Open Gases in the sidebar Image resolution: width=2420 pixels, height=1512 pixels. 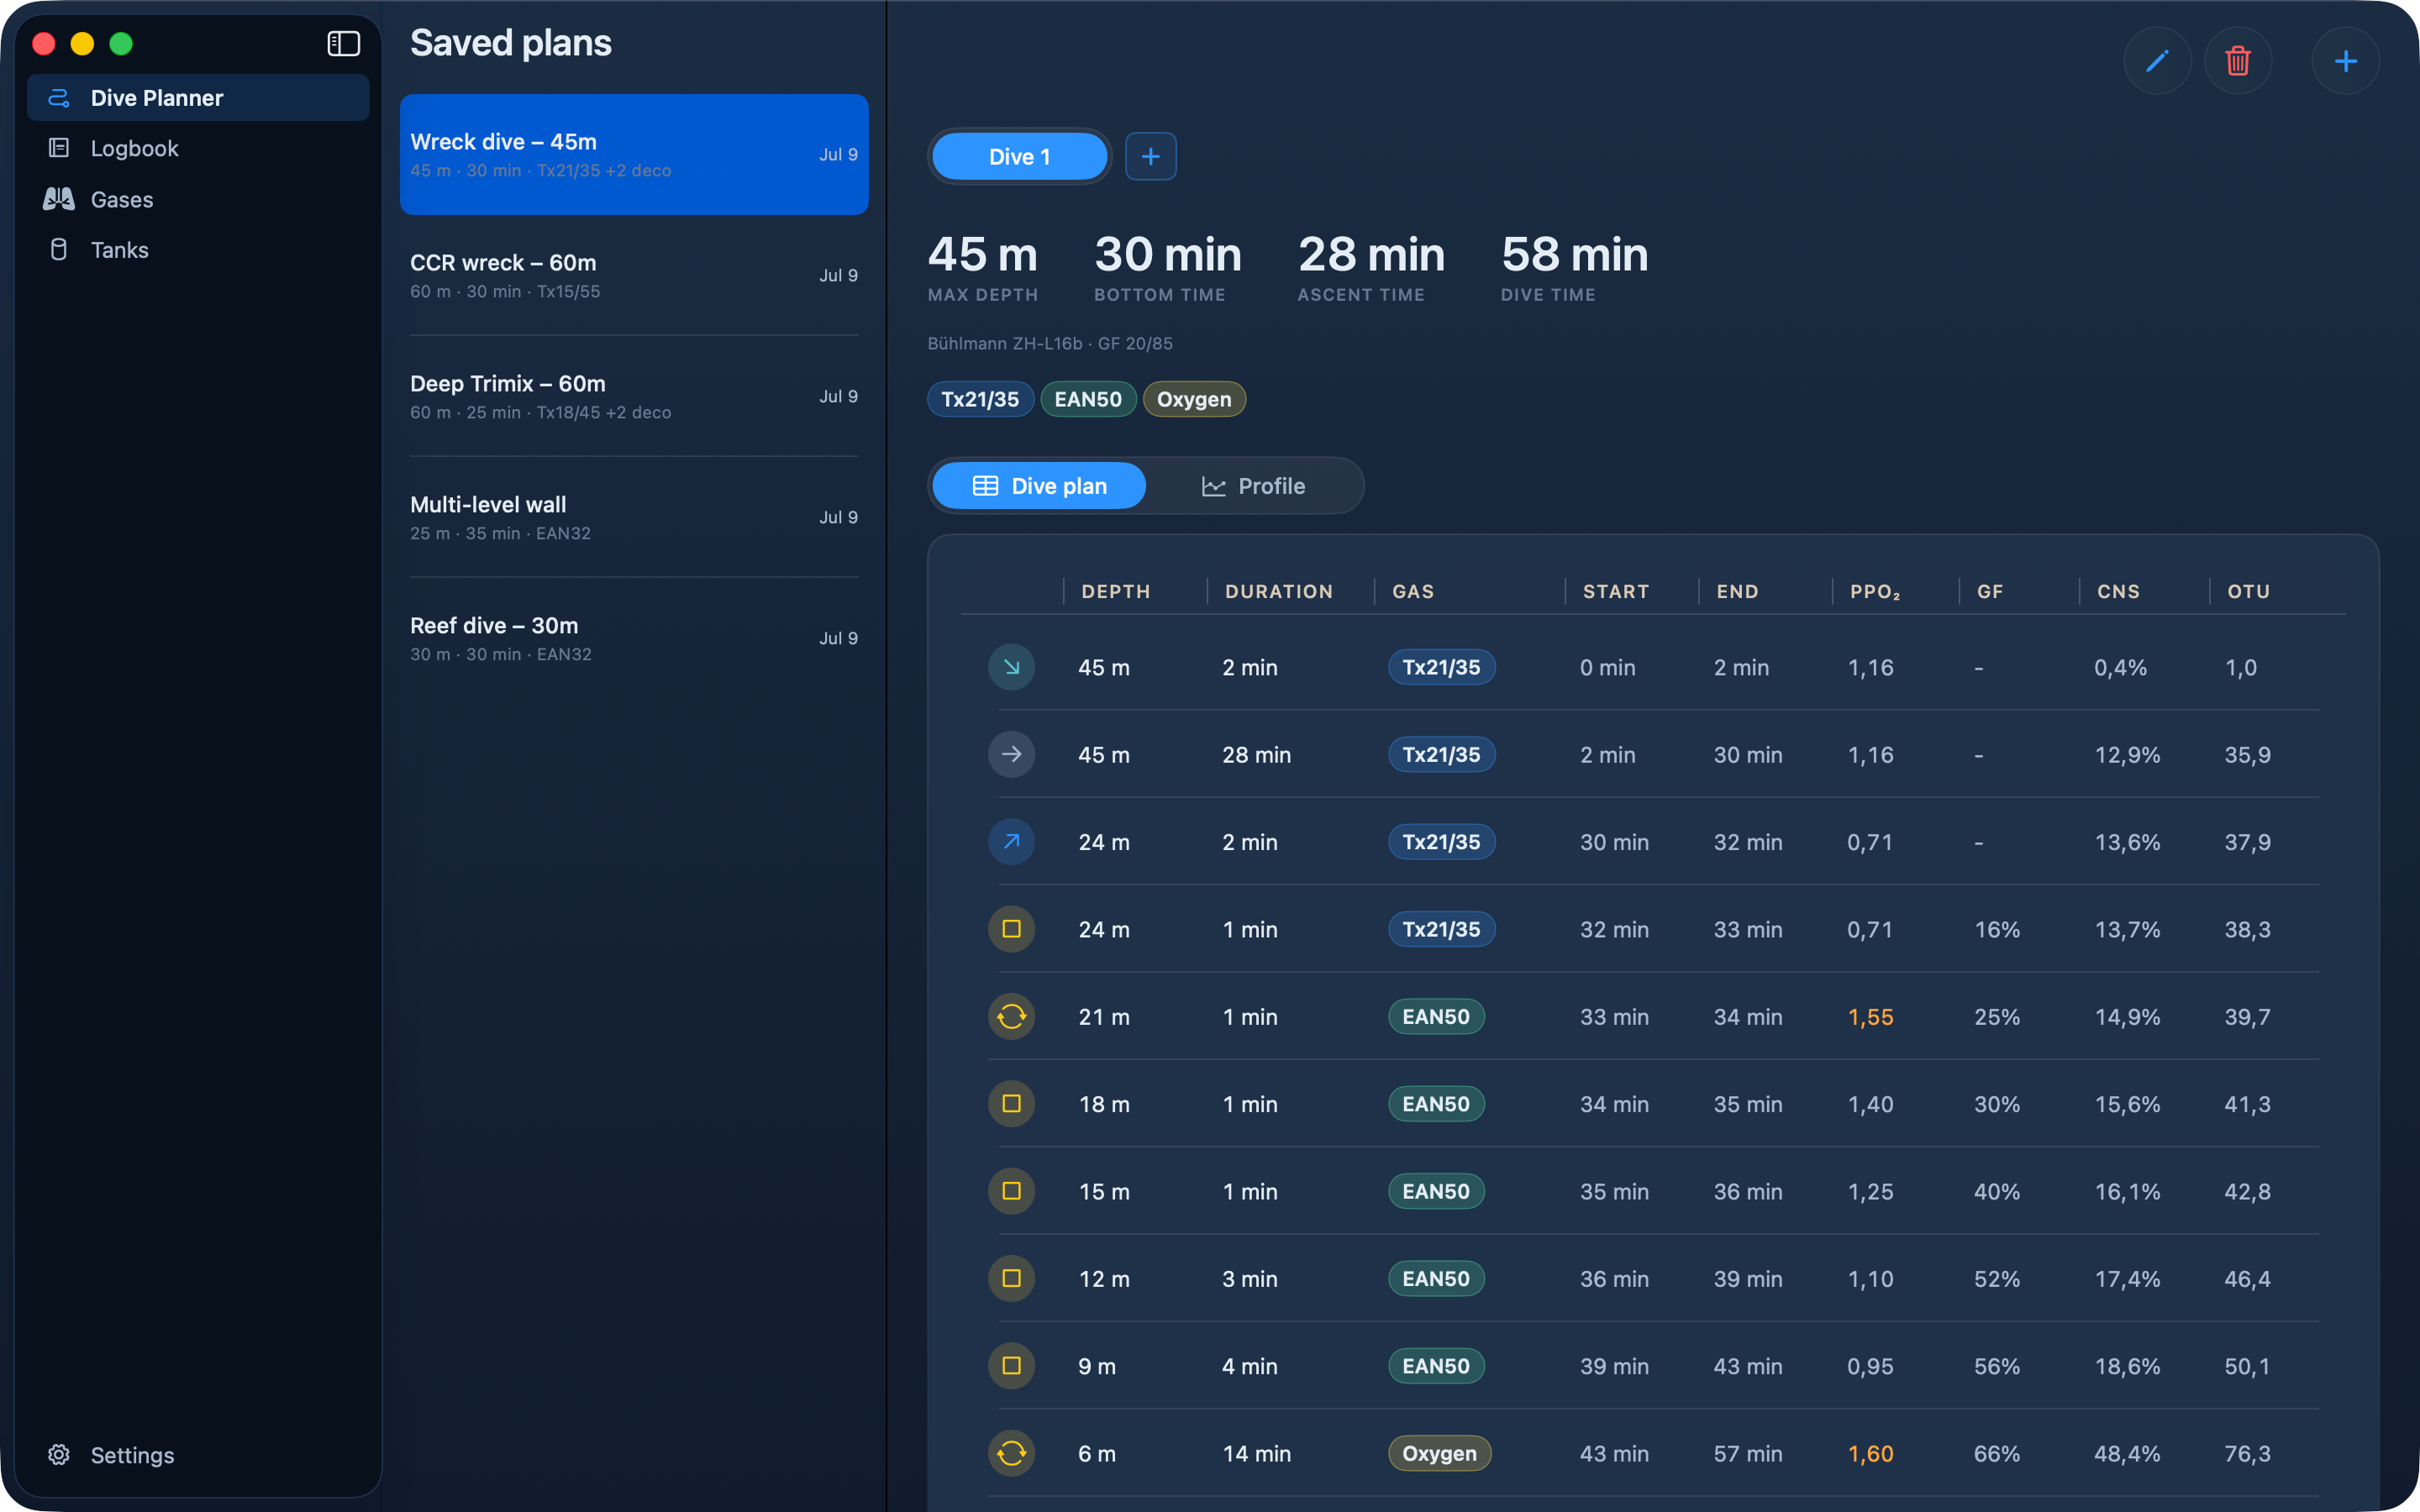coord(198,199)
